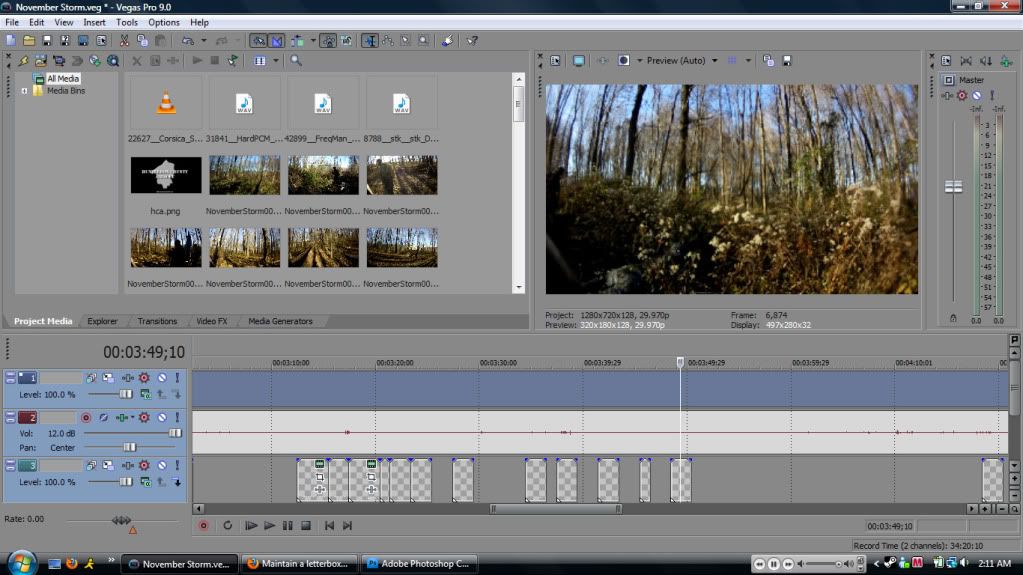Create a new project via toolbar icon
Screen dimensions: 1023x575
tap(10, 40)
